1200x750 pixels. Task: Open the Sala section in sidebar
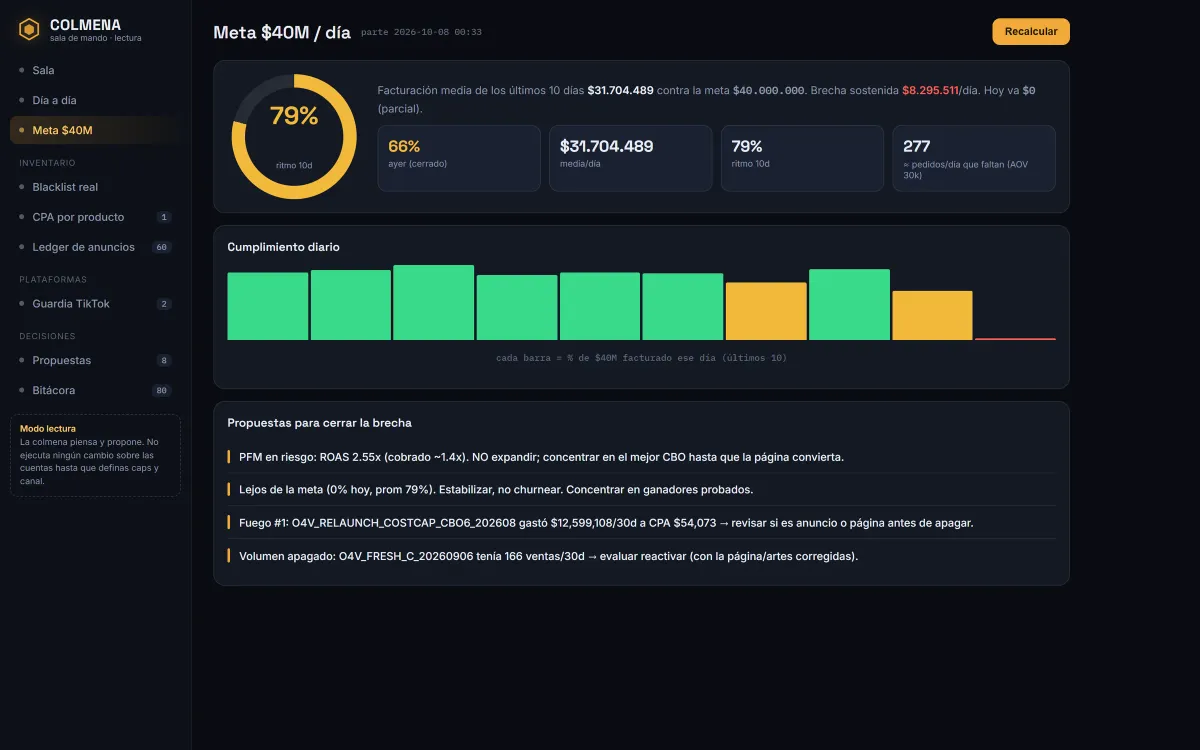(x=95, y=70)
